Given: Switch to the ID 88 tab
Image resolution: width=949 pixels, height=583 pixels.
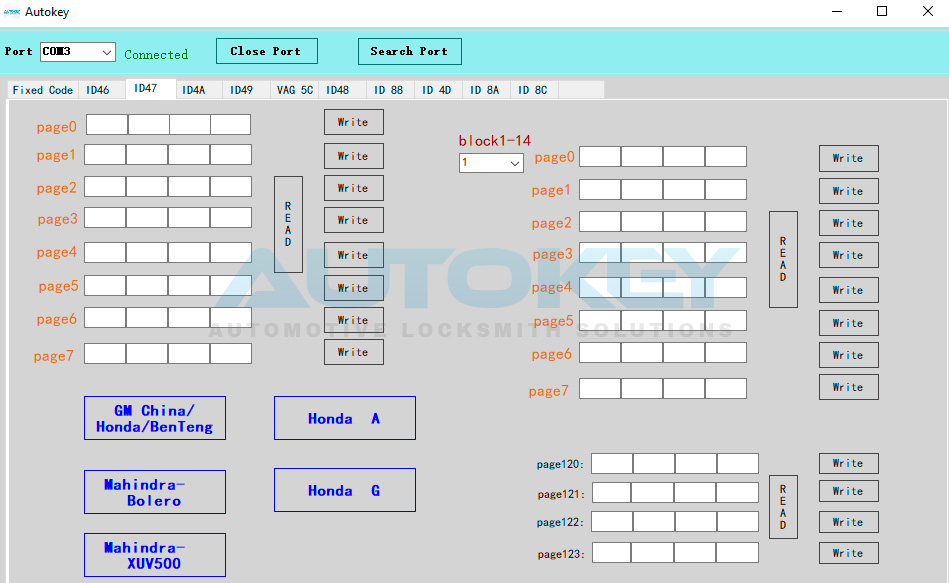Looking at the screenshot, I should point(389,90).
